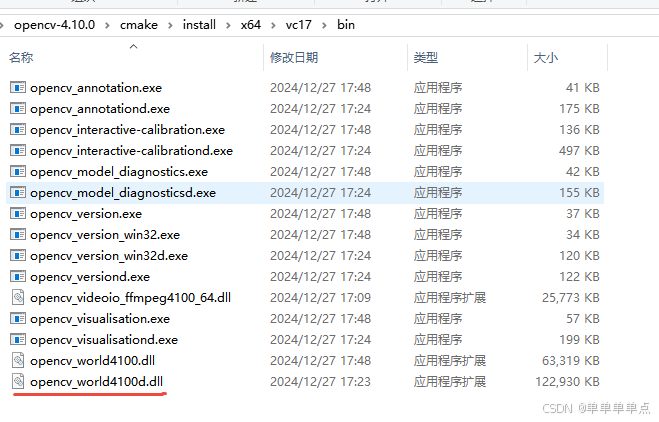The height and width of the screenshot is (422, 659).
Task: Expand chevron after opencv-4.10.0 in path
Action: tap(108, 25)
